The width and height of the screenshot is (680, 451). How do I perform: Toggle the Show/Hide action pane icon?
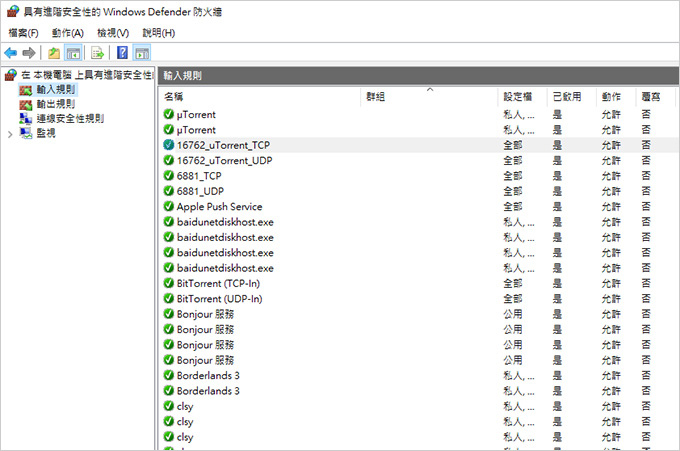click(142, 53)
